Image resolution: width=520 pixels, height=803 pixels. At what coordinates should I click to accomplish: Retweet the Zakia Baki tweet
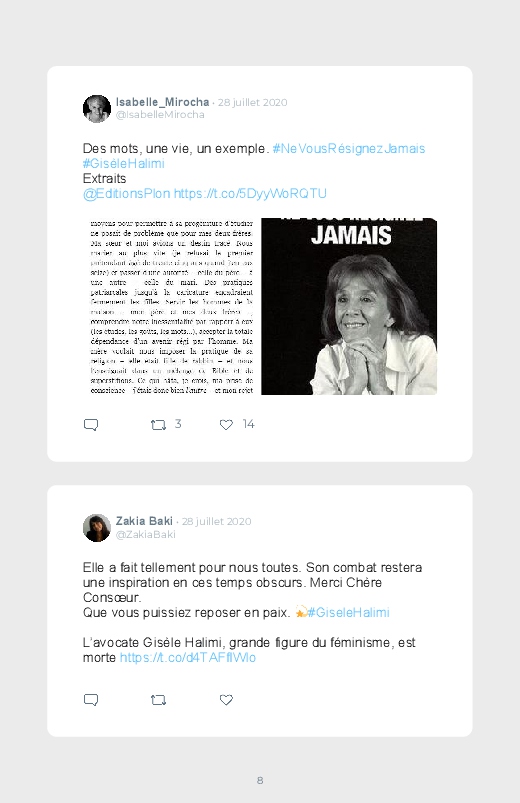coord(158,700)
